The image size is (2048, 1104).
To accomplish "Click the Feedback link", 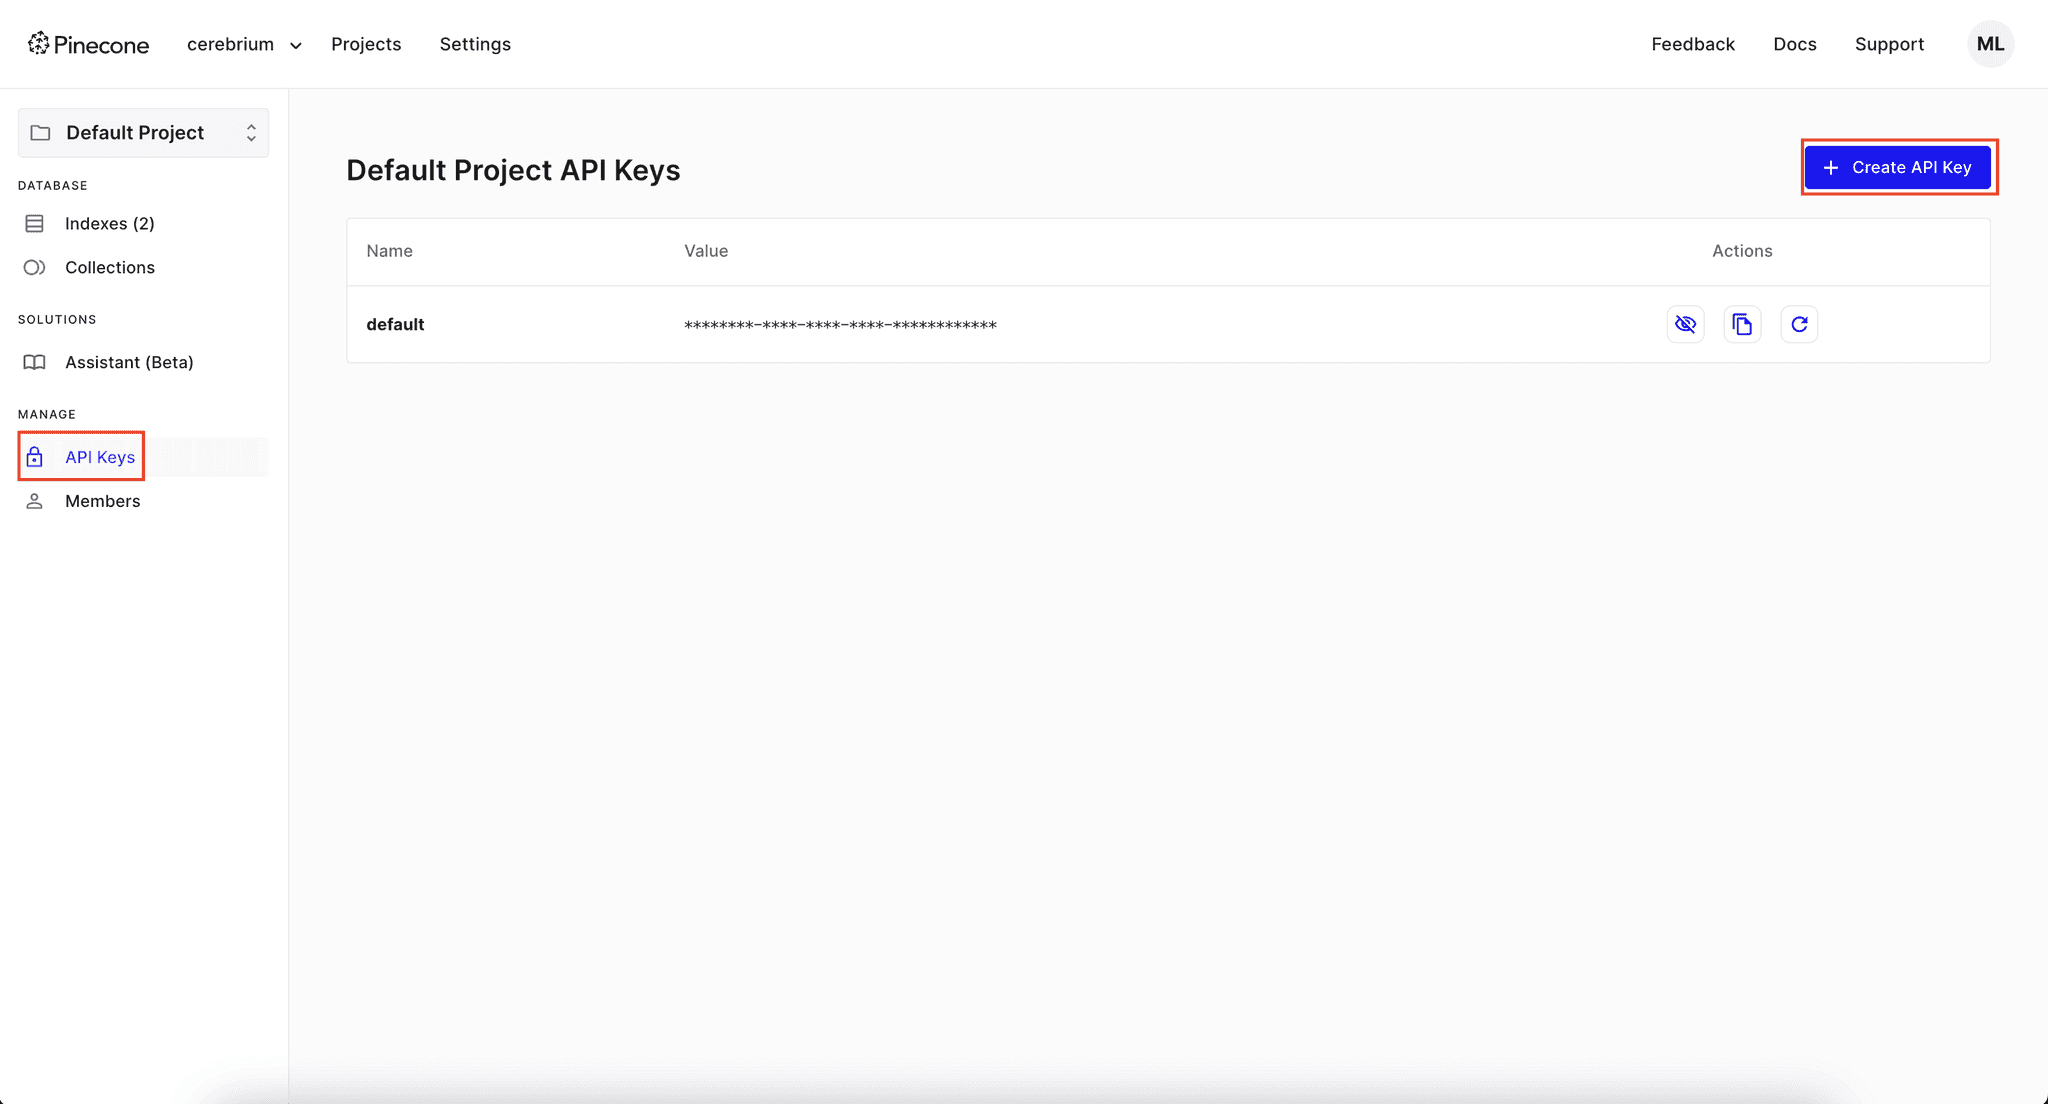I will tap(1693, 44).
